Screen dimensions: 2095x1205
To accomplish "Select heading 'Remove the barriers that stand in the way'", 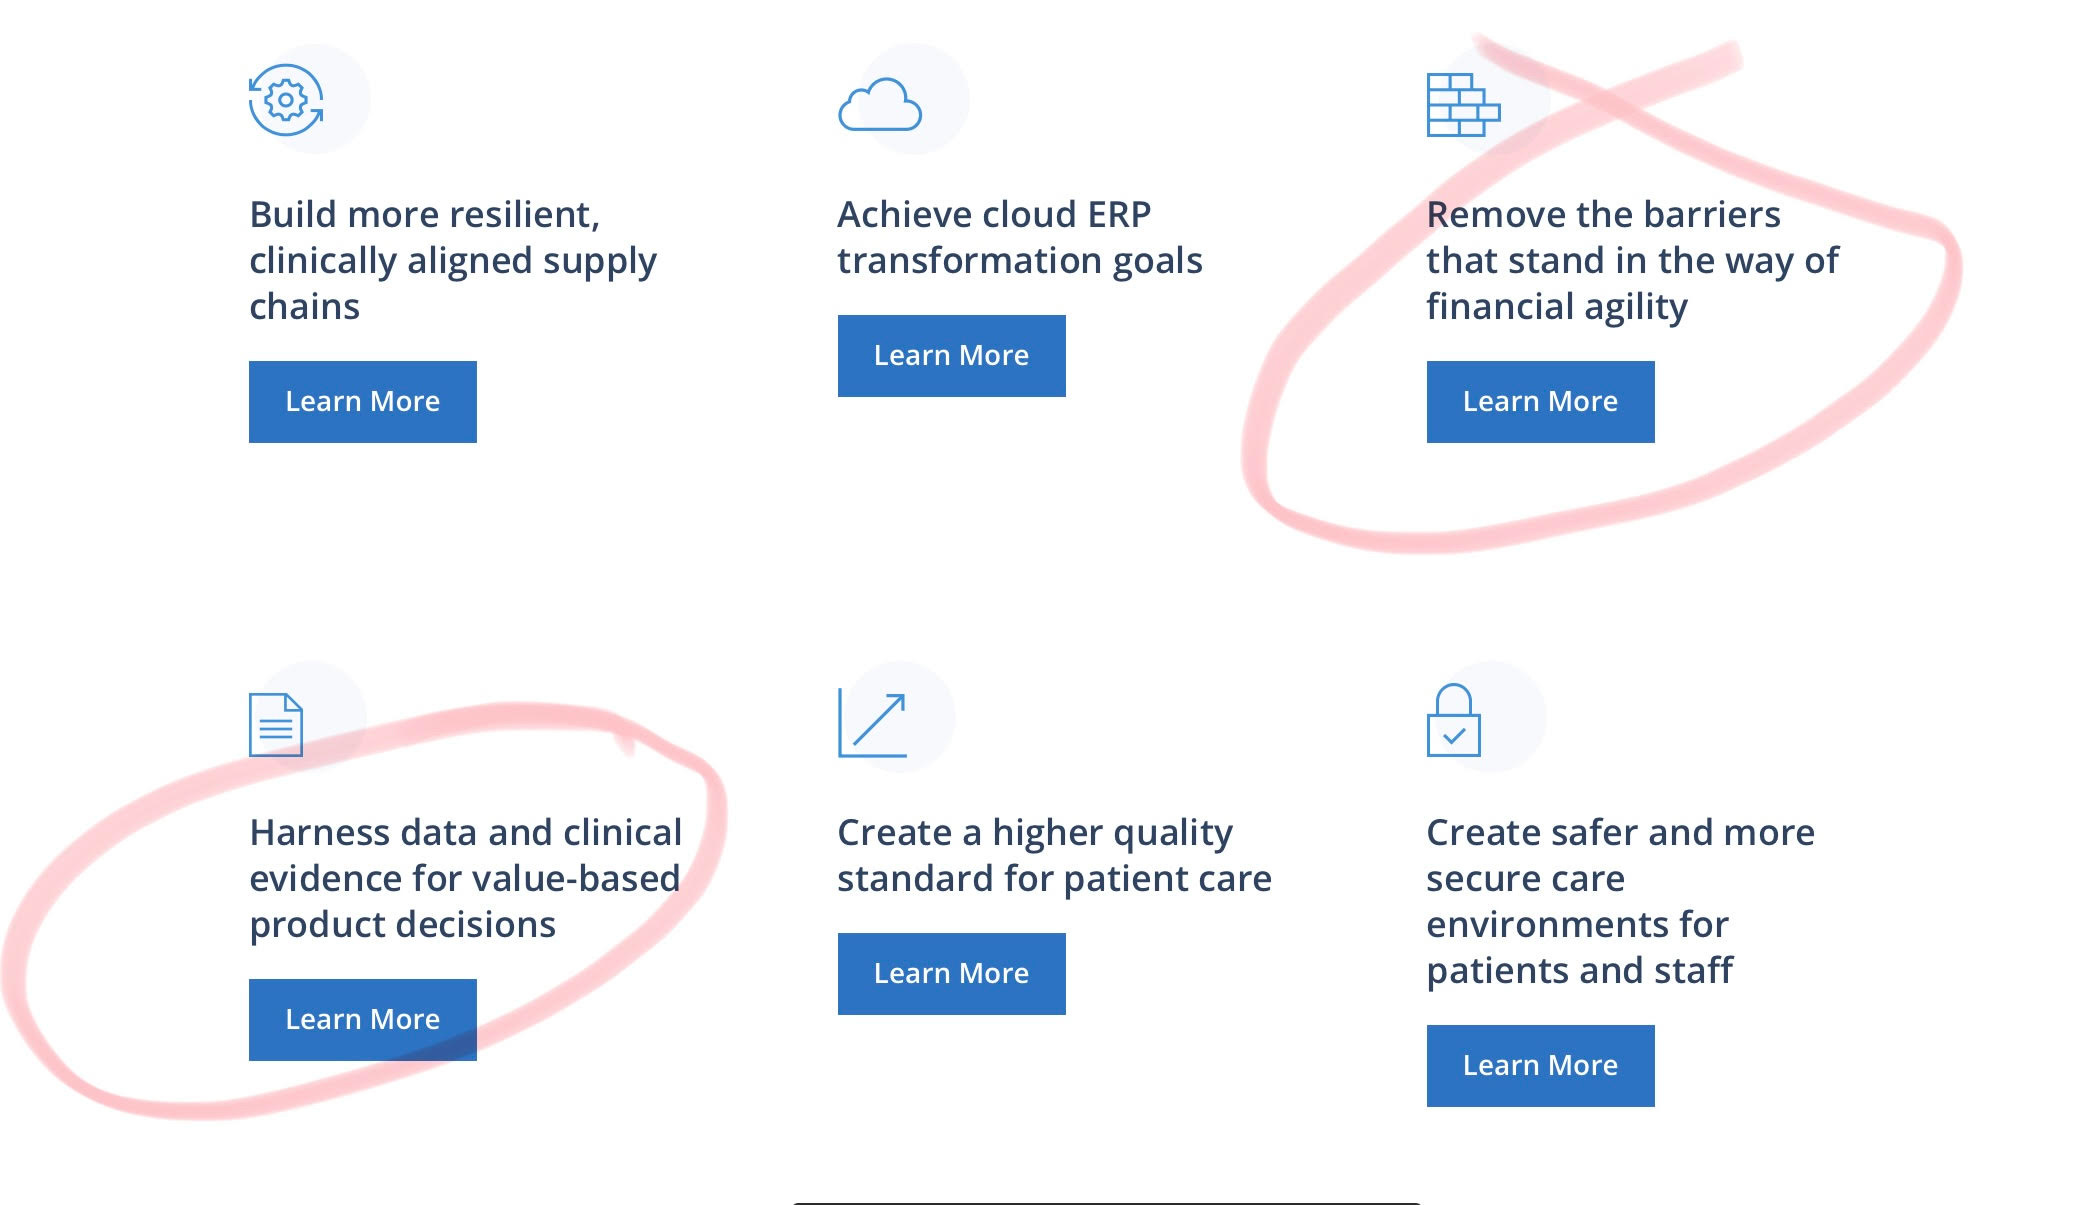I will coord(1632,260).
